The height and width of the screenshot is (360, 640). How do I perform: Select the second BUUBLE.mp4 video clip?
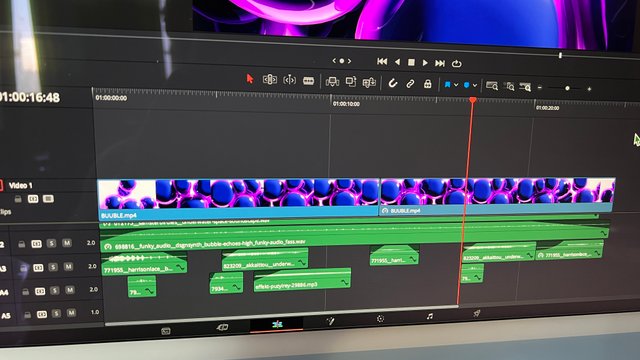(x=497, y=195)
